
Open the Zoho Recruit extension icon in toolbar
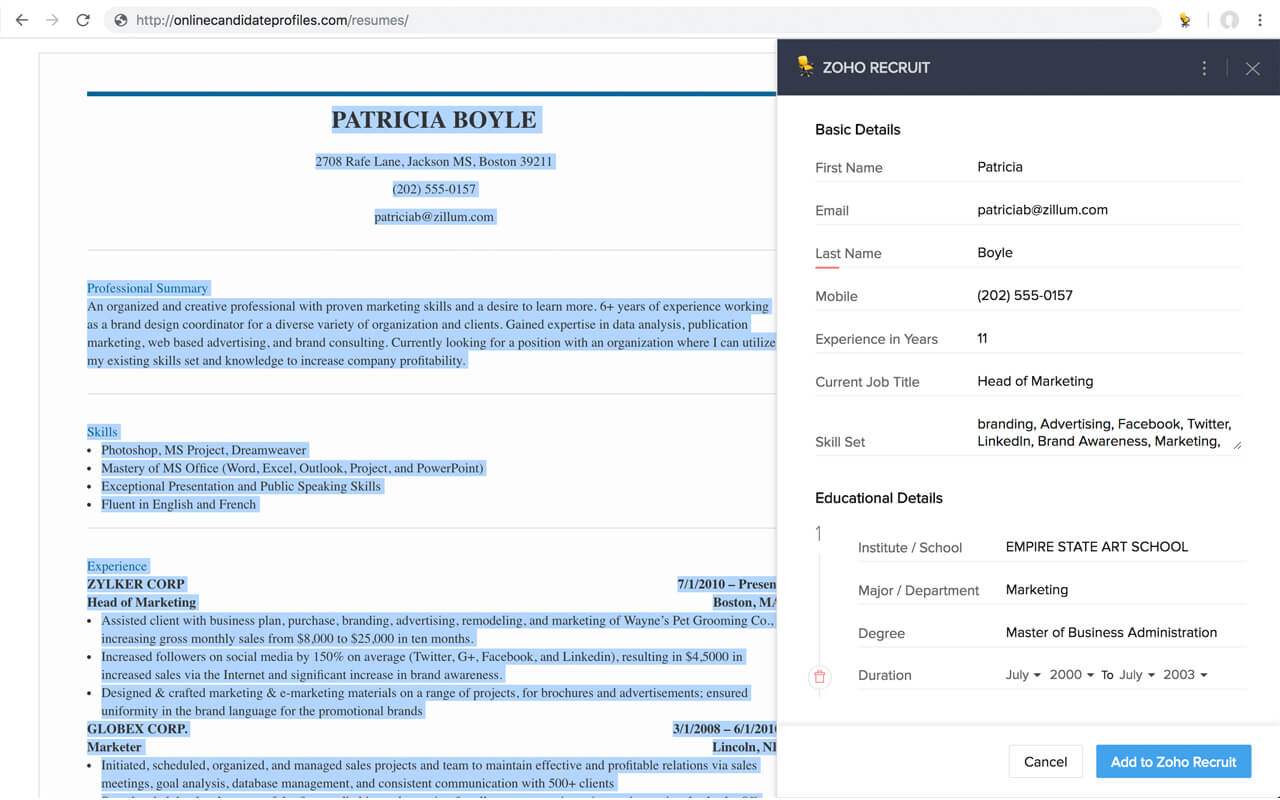coord(1184,19)
